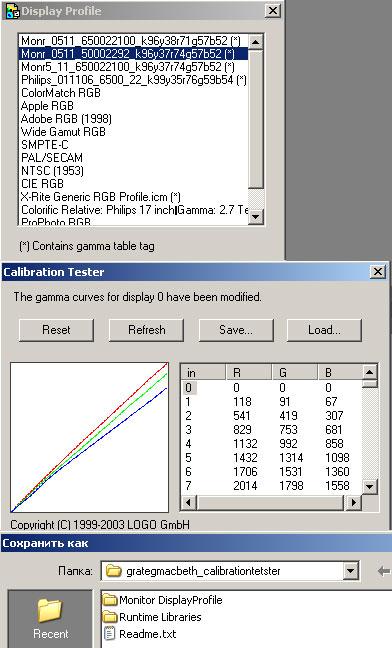Select Colorific Relative Philips 17 inch profile
Screen dimensions: 392x648
click(133, 210)
